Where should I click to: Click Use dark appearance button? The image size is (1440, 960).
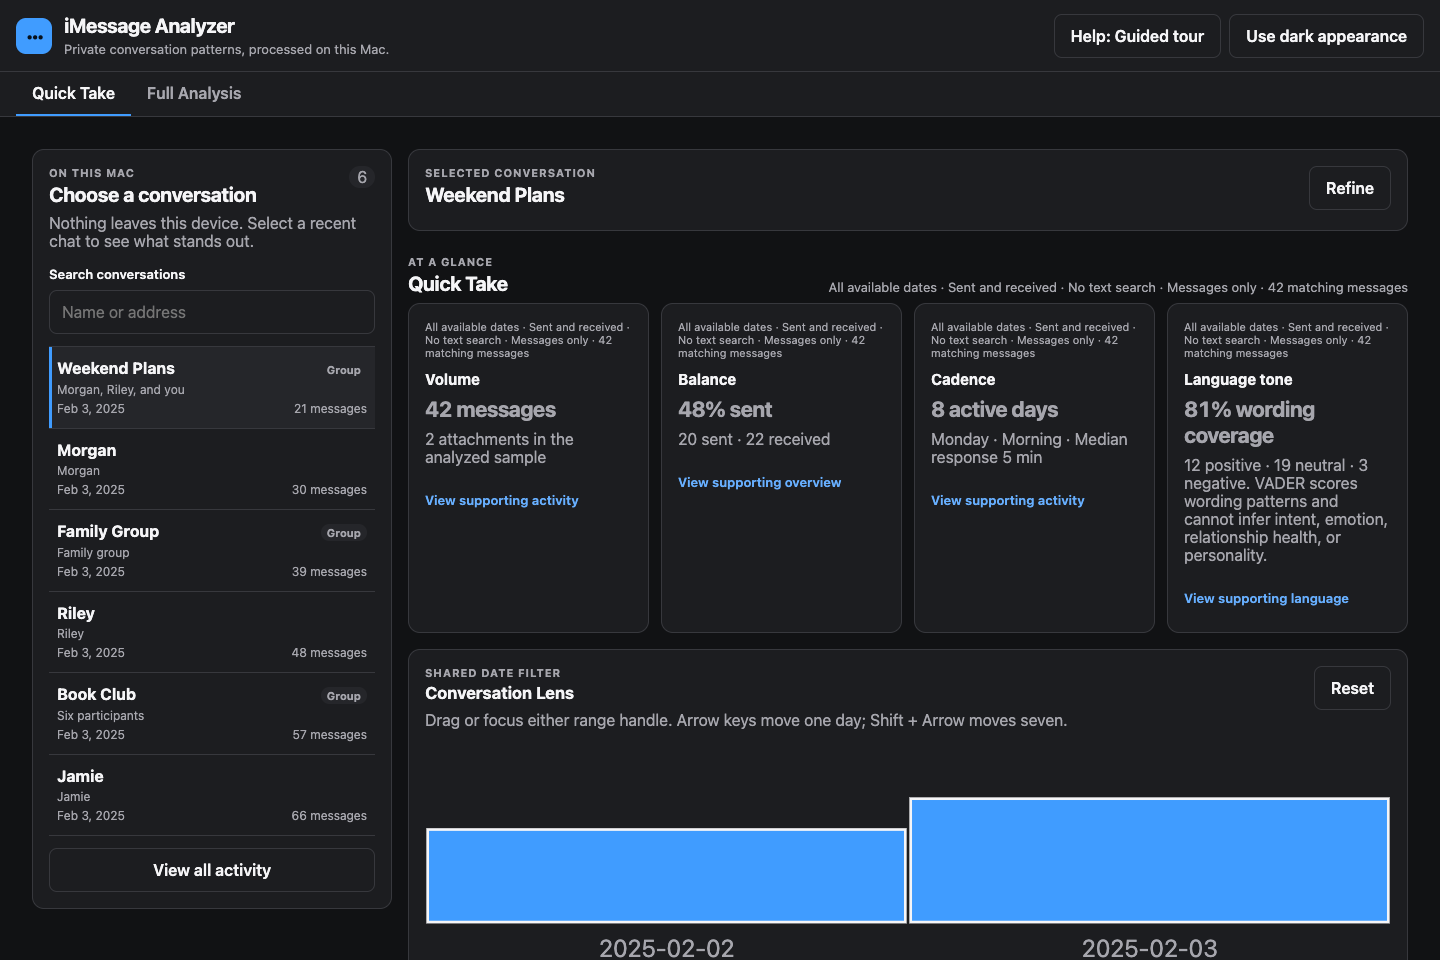(x=1326, y=36)
